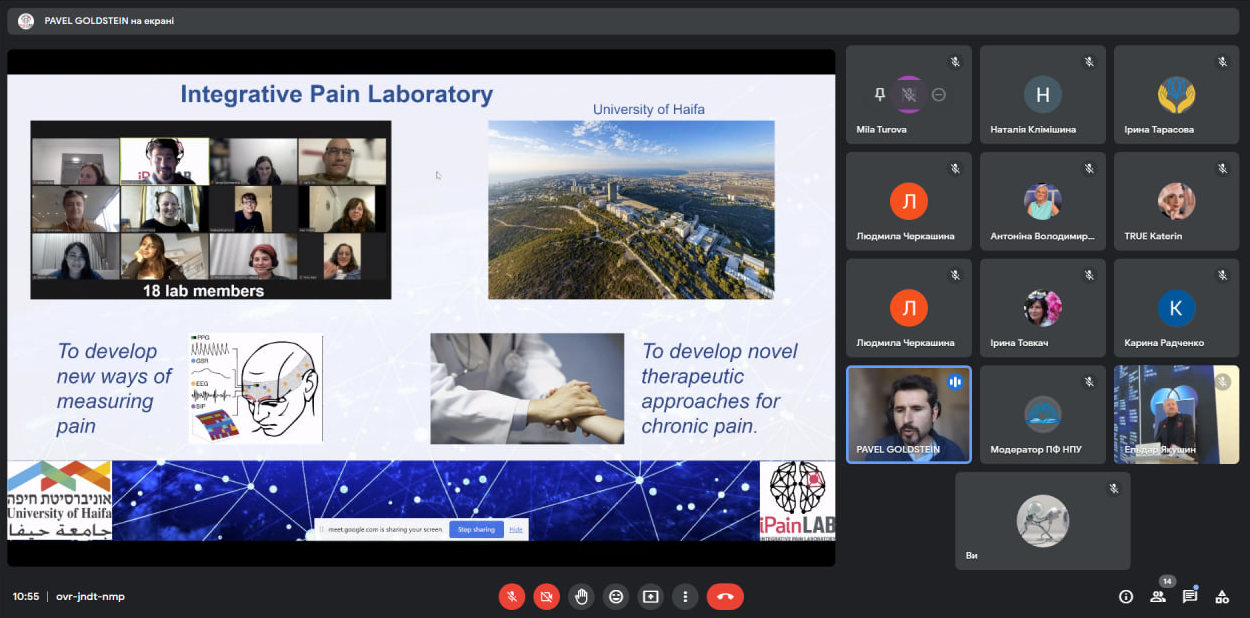The height and width of the screenshot is (618, 1250).
Task: Leave the call with the red hang-up button
Action: (725, 597)
